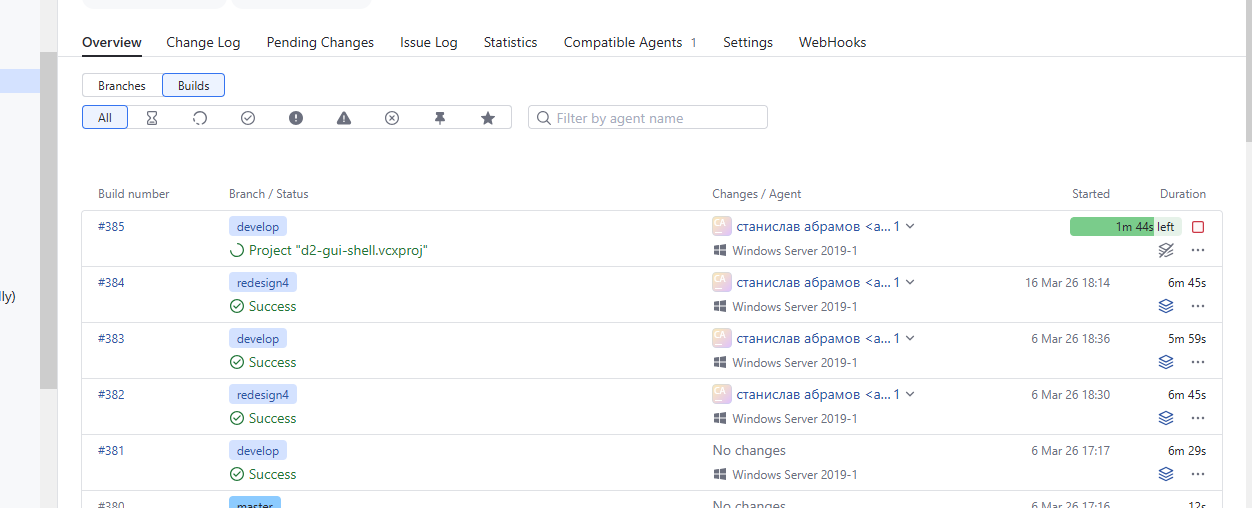Viewport: 1252px width, 508px height.
Task: Filter builds by successful checkmark icon
Action: 248,118
